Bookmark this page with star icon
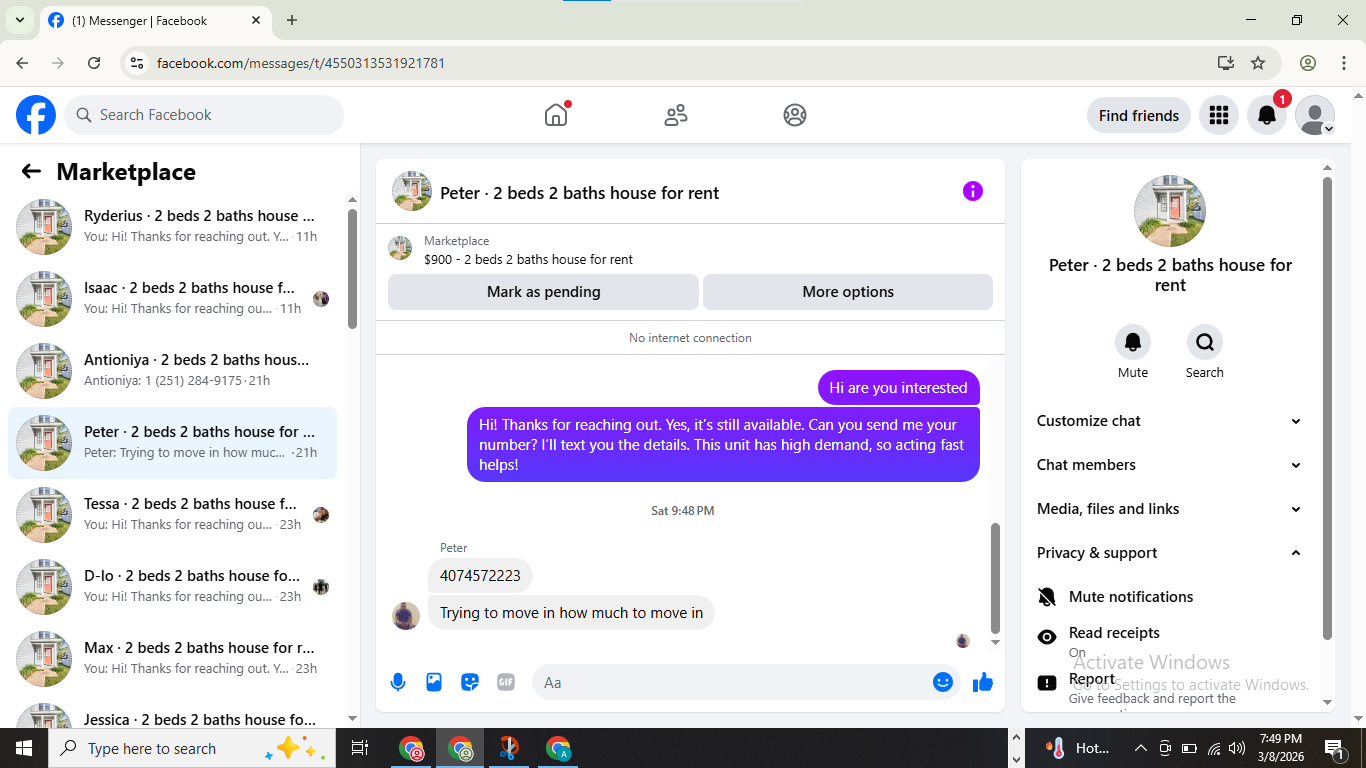 (x=1258, y=63)
